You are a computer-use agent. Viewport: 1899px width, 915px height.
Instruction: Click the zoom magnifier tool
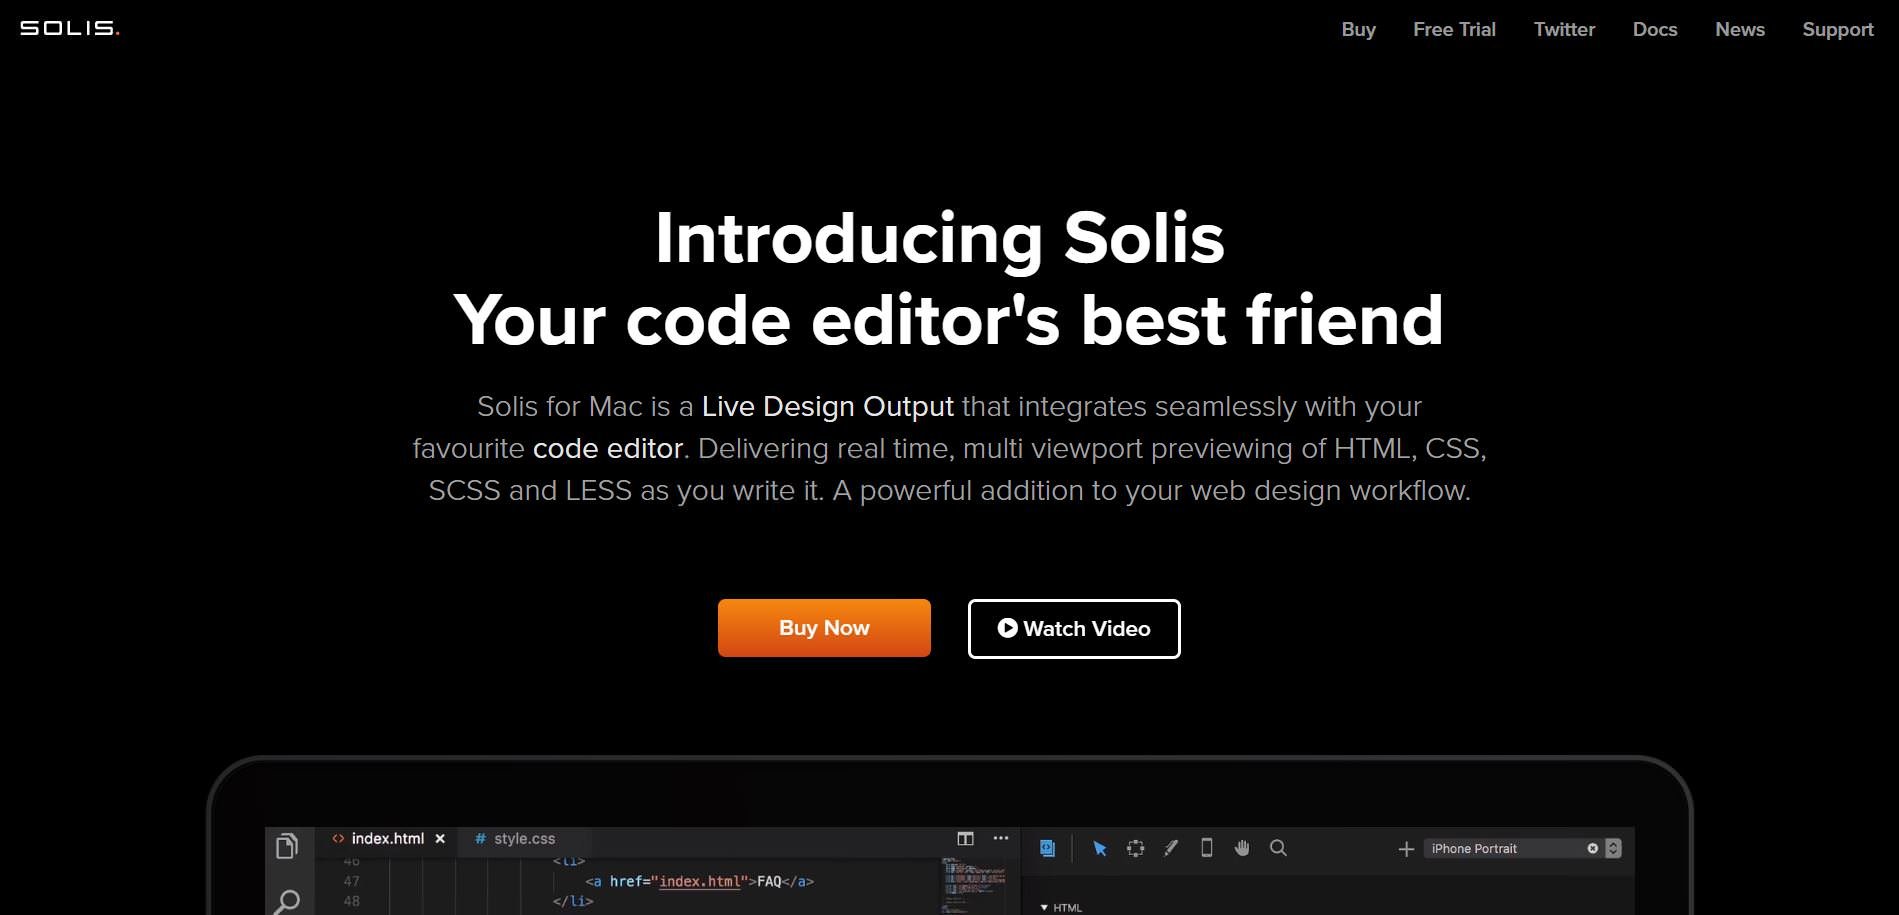pyautogui.click(x=1278, y=848)
